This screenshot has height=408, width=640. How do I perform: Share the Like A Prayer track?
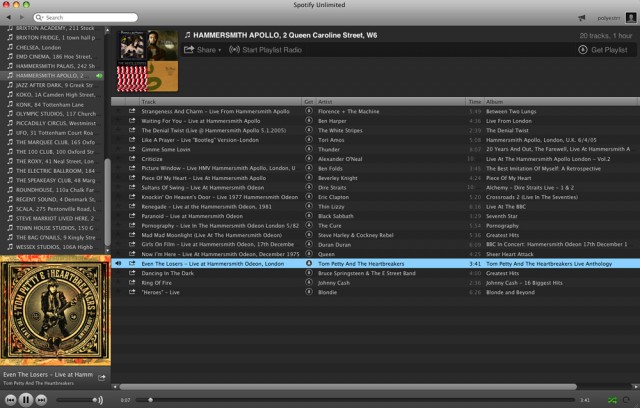pyautogui.click(x=132, y=140)
